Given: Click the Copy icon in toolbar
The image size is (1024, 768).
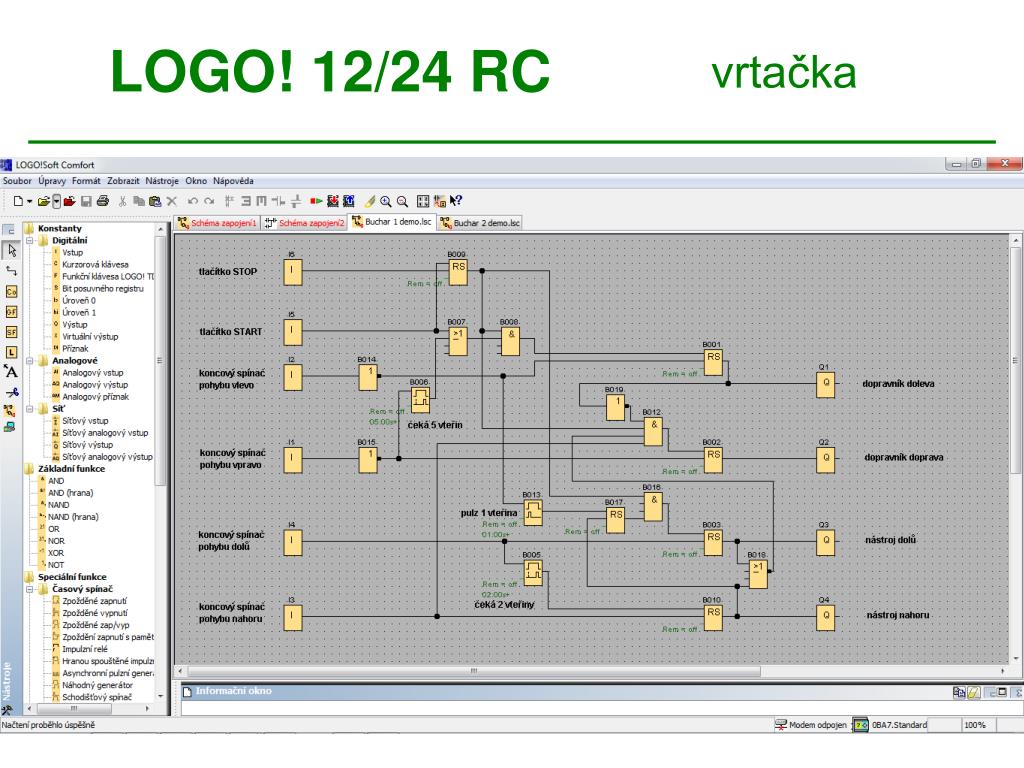Looking at the screenshot, I should tap(138, 201).
